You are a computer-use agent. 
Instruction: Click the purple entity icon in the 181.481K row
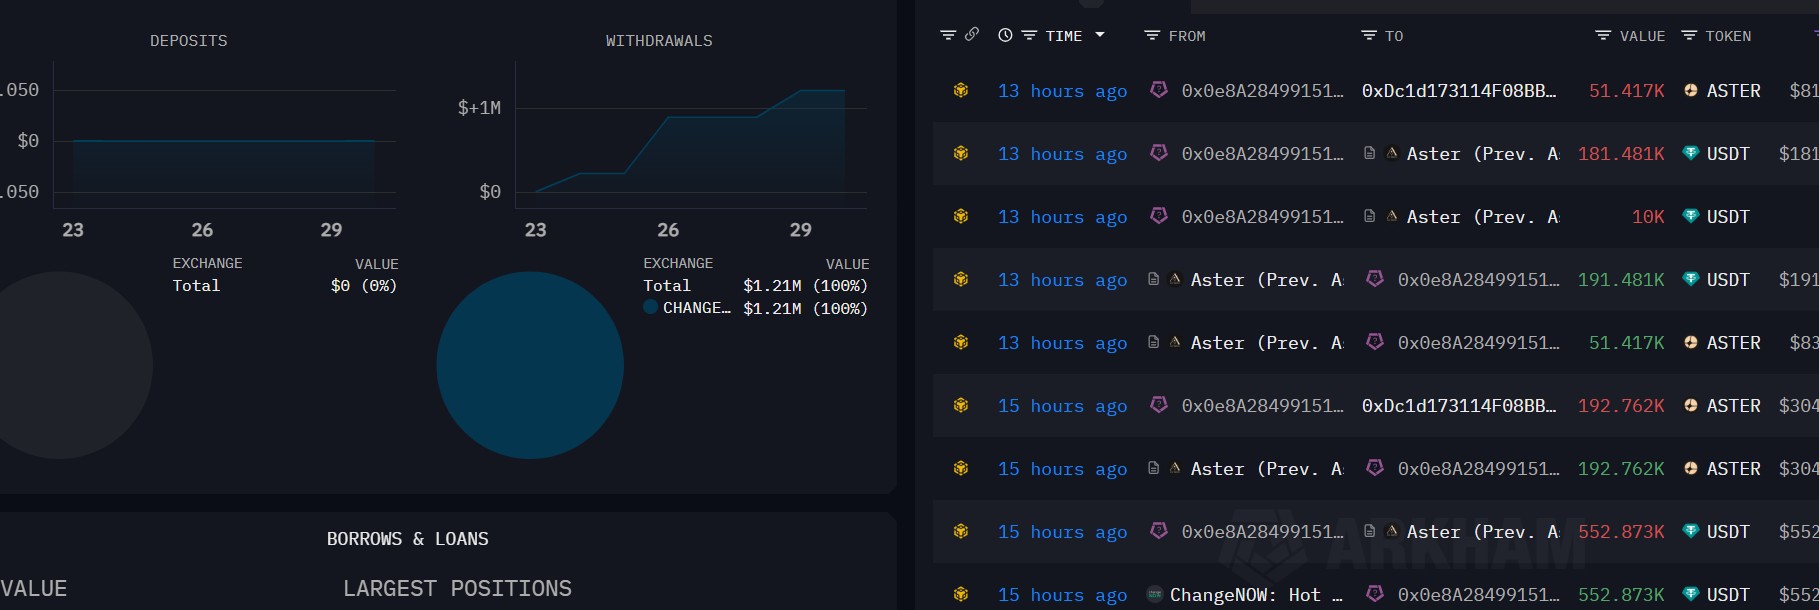[1159, 152]
